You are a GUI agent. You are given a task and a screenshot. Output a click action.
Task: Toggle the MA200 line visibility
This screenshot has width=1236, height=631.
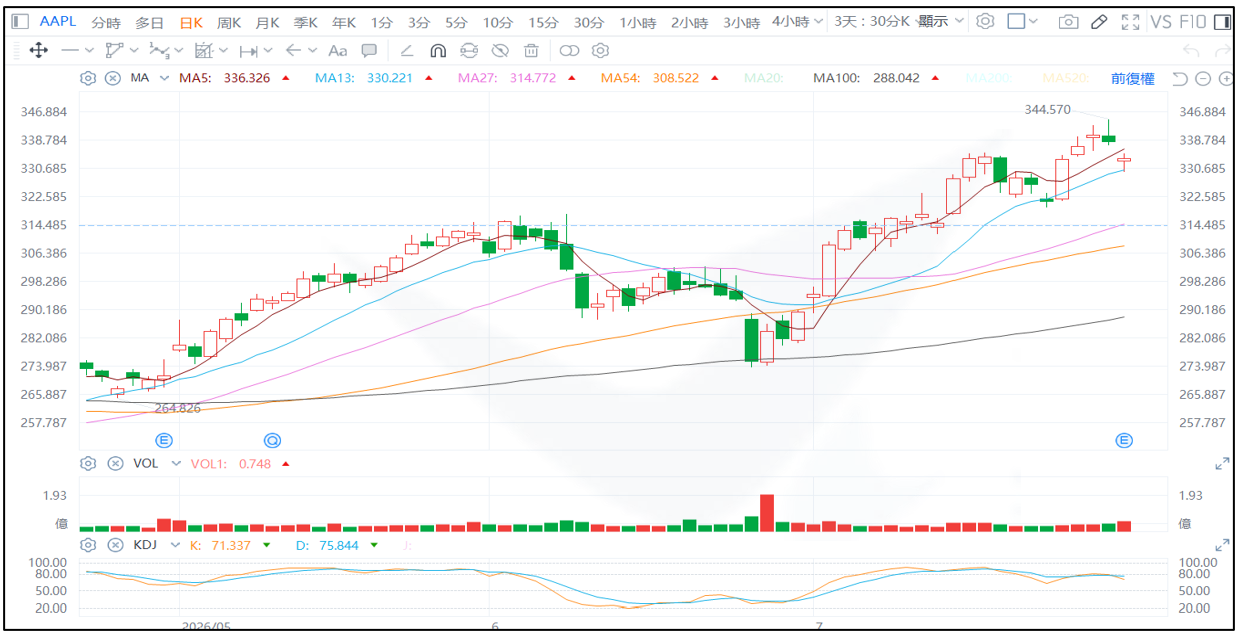(x=990, y=78)
